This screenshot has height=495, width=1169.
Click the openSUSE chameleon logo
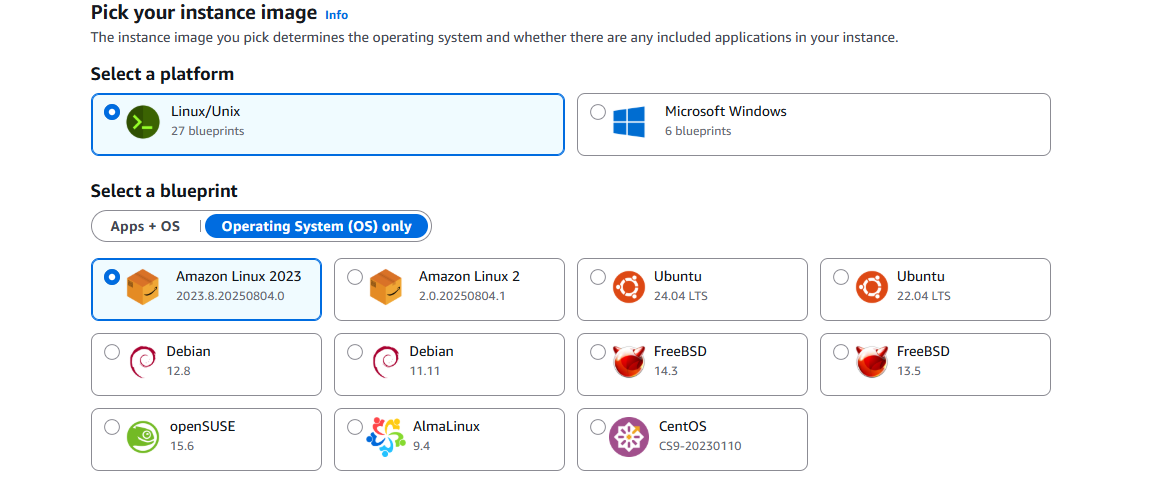[x=142, y=438]
